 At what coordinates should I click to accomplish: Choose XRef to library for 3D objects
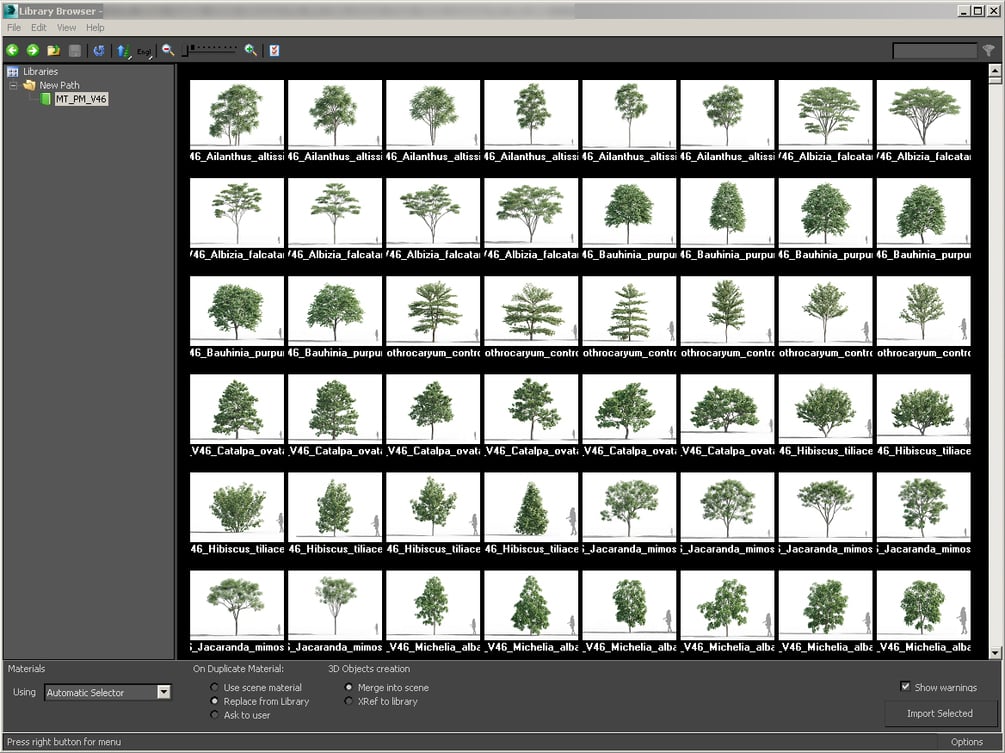coord(349,701)
